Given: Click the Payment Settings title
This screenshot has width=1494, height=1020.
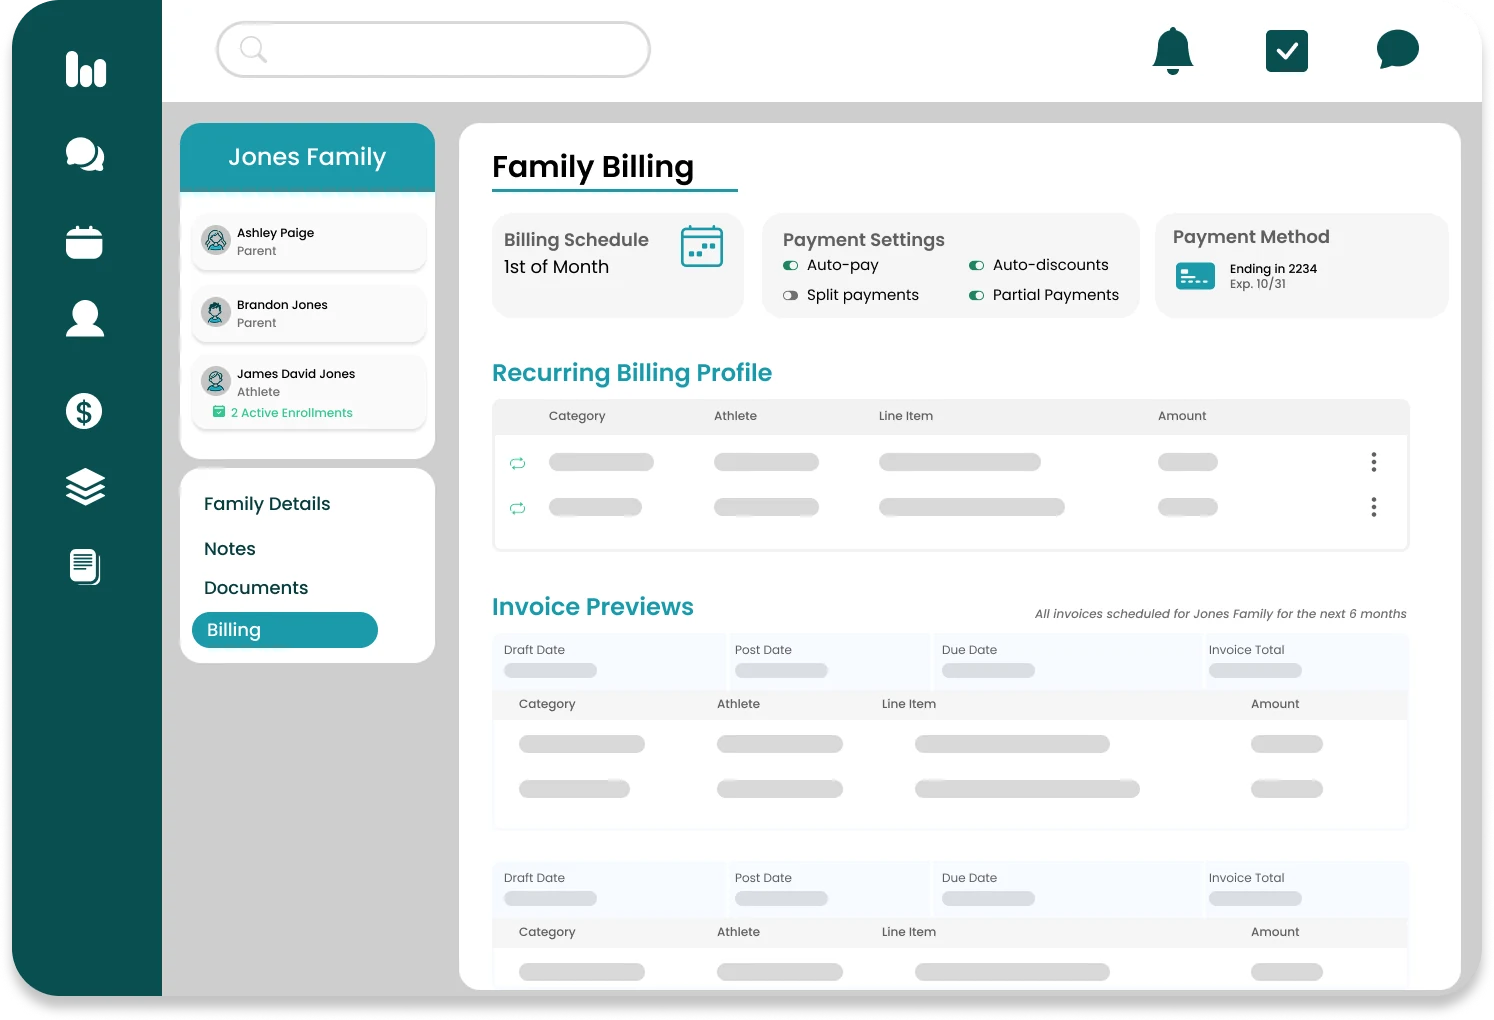Looking at the screenshot, I should pos(864,240).
